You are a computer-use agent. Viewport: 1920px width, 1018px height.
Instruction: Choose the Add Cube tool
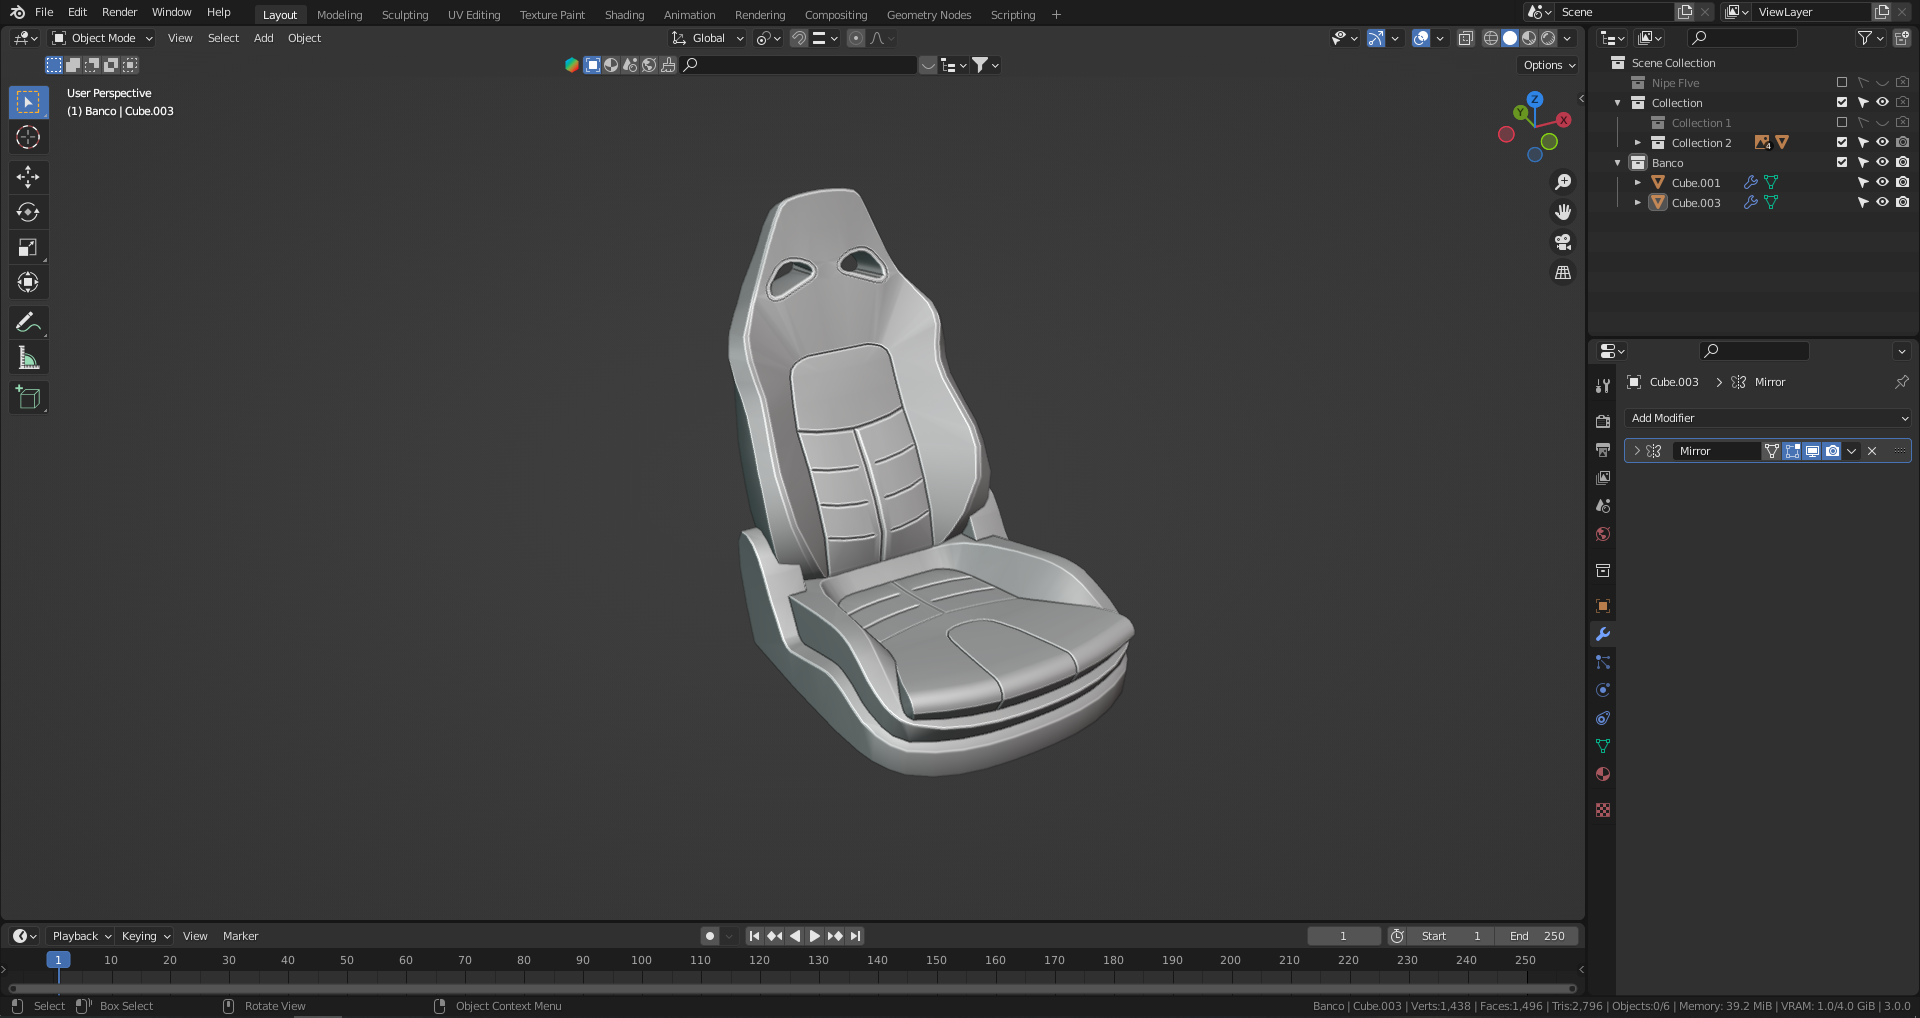pyautogui.click(x=28, y=397)
